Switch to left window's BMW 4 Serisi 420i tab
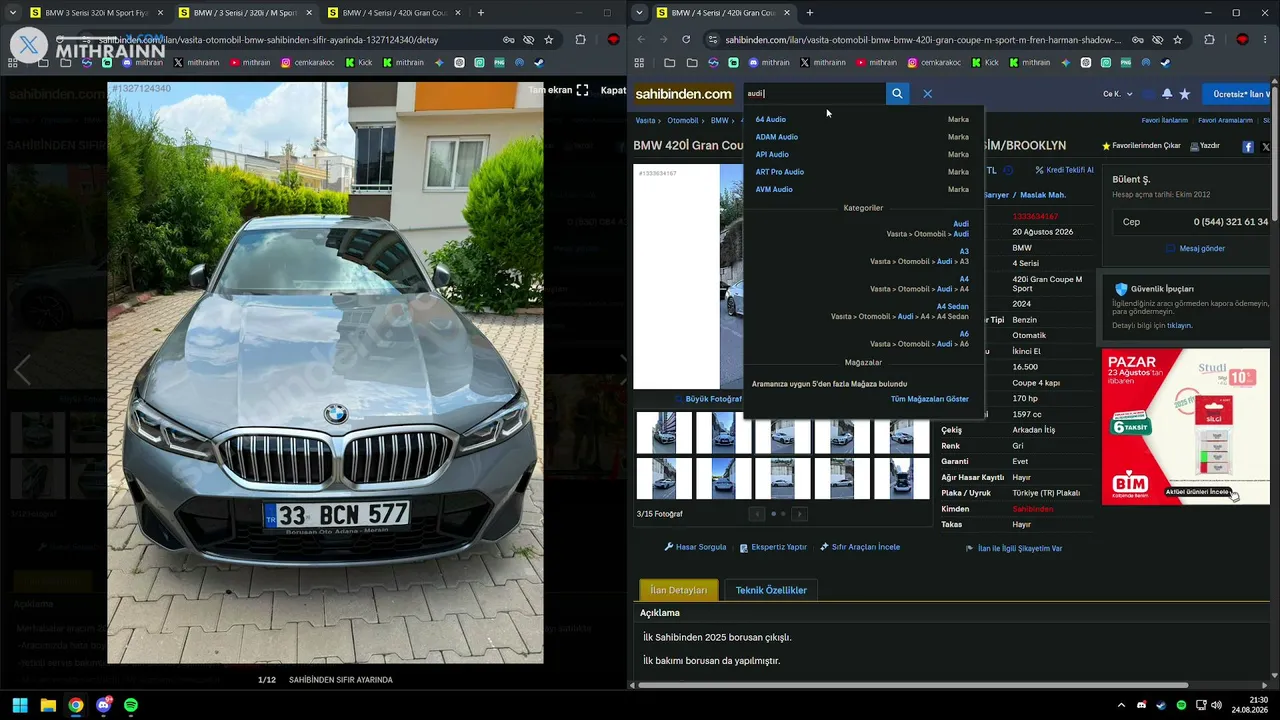The height and width of the screenshot is (720, 1280). tap(394, 13)
